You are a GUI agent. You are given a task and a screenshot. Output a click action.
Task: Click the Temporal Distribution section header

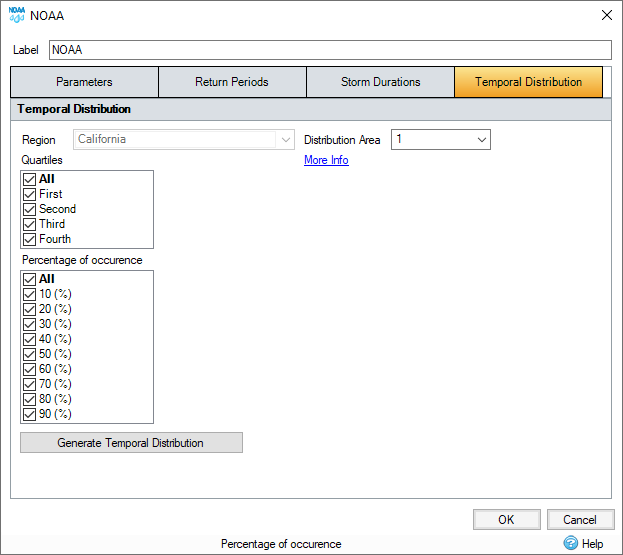[x=311, y=109]
